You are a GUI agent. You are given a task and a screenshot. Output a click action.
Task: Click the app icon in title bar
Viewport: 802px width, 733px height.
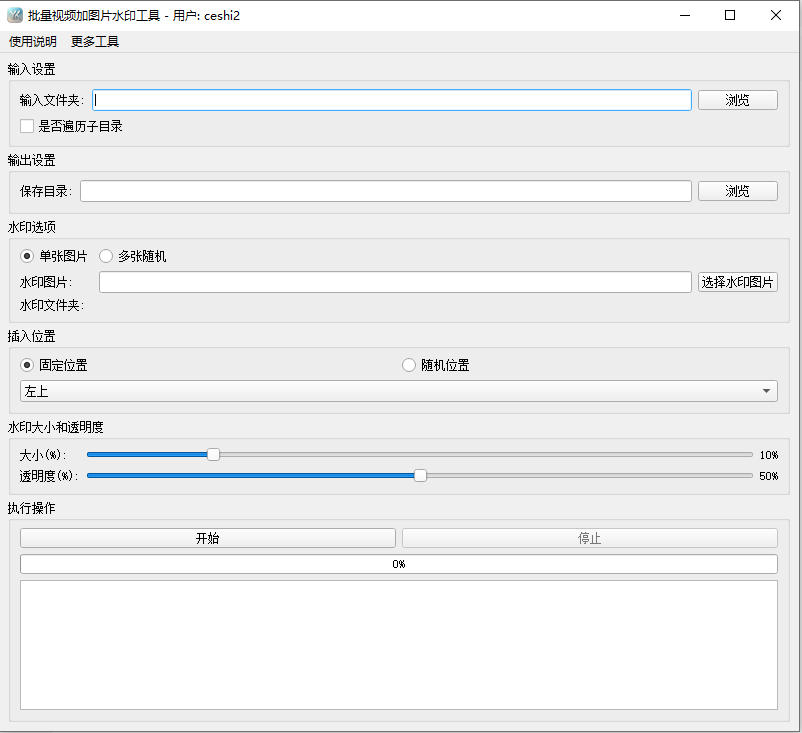point(15,15)
